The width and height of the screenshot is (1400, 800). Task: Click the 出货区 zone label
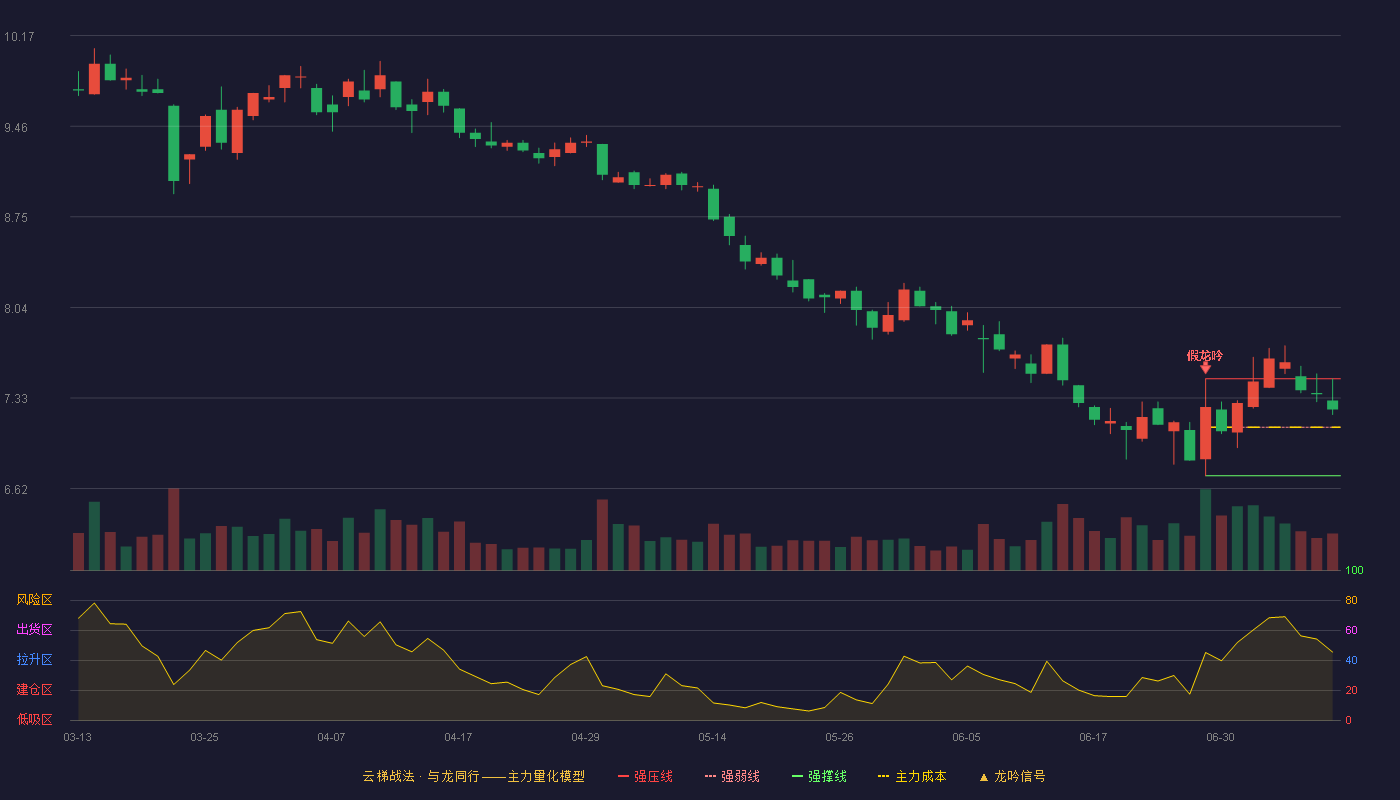point(34,630)
